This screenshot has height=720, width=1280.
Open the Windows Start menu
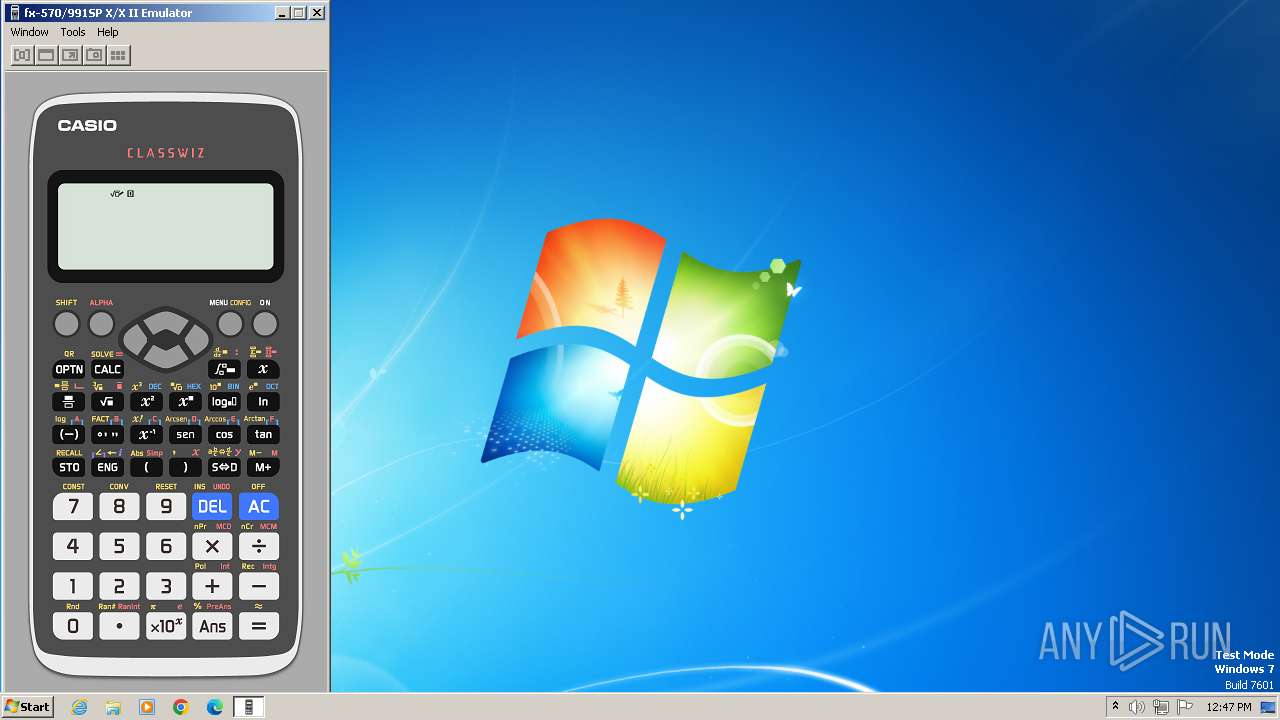pos(27,707)
